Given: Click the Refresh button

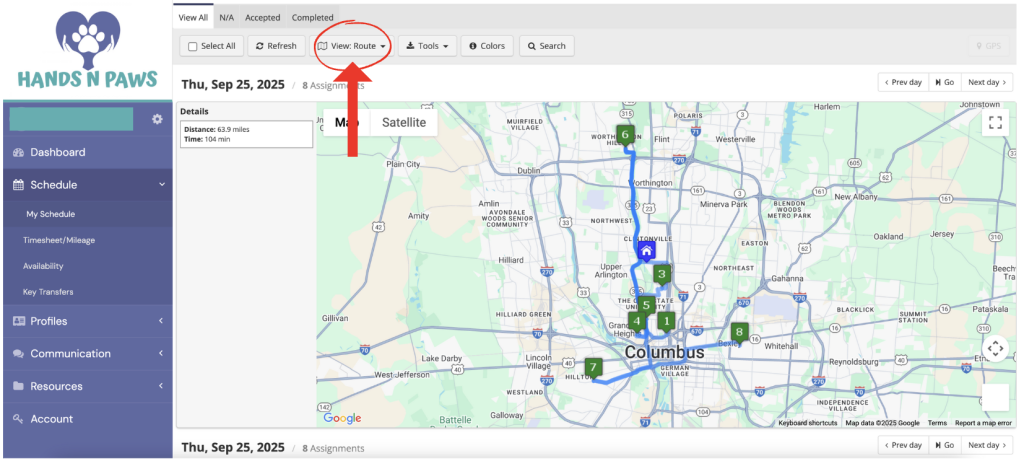Looking at the screenshot, I should tap(275, 46).
